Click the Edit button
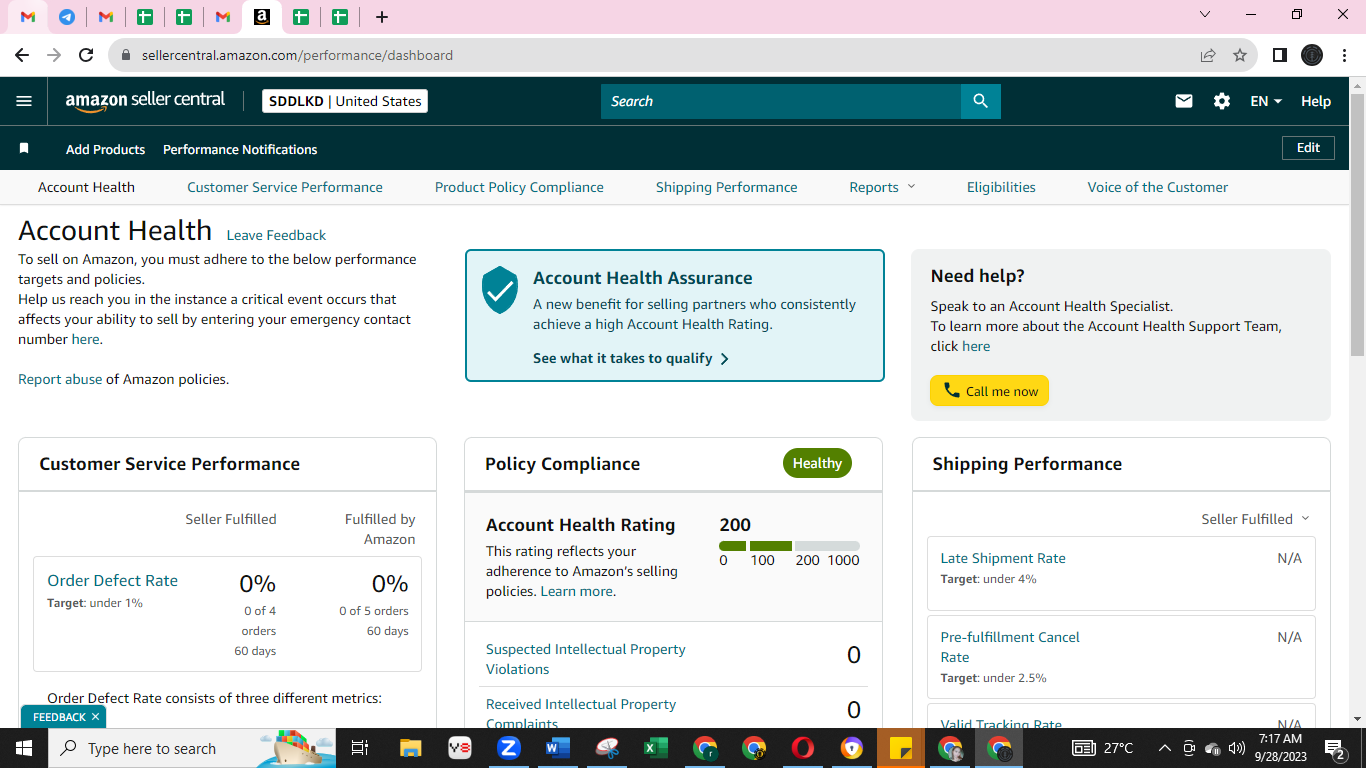Viewport: 1366px width, 768px height. coord(1308,148)
